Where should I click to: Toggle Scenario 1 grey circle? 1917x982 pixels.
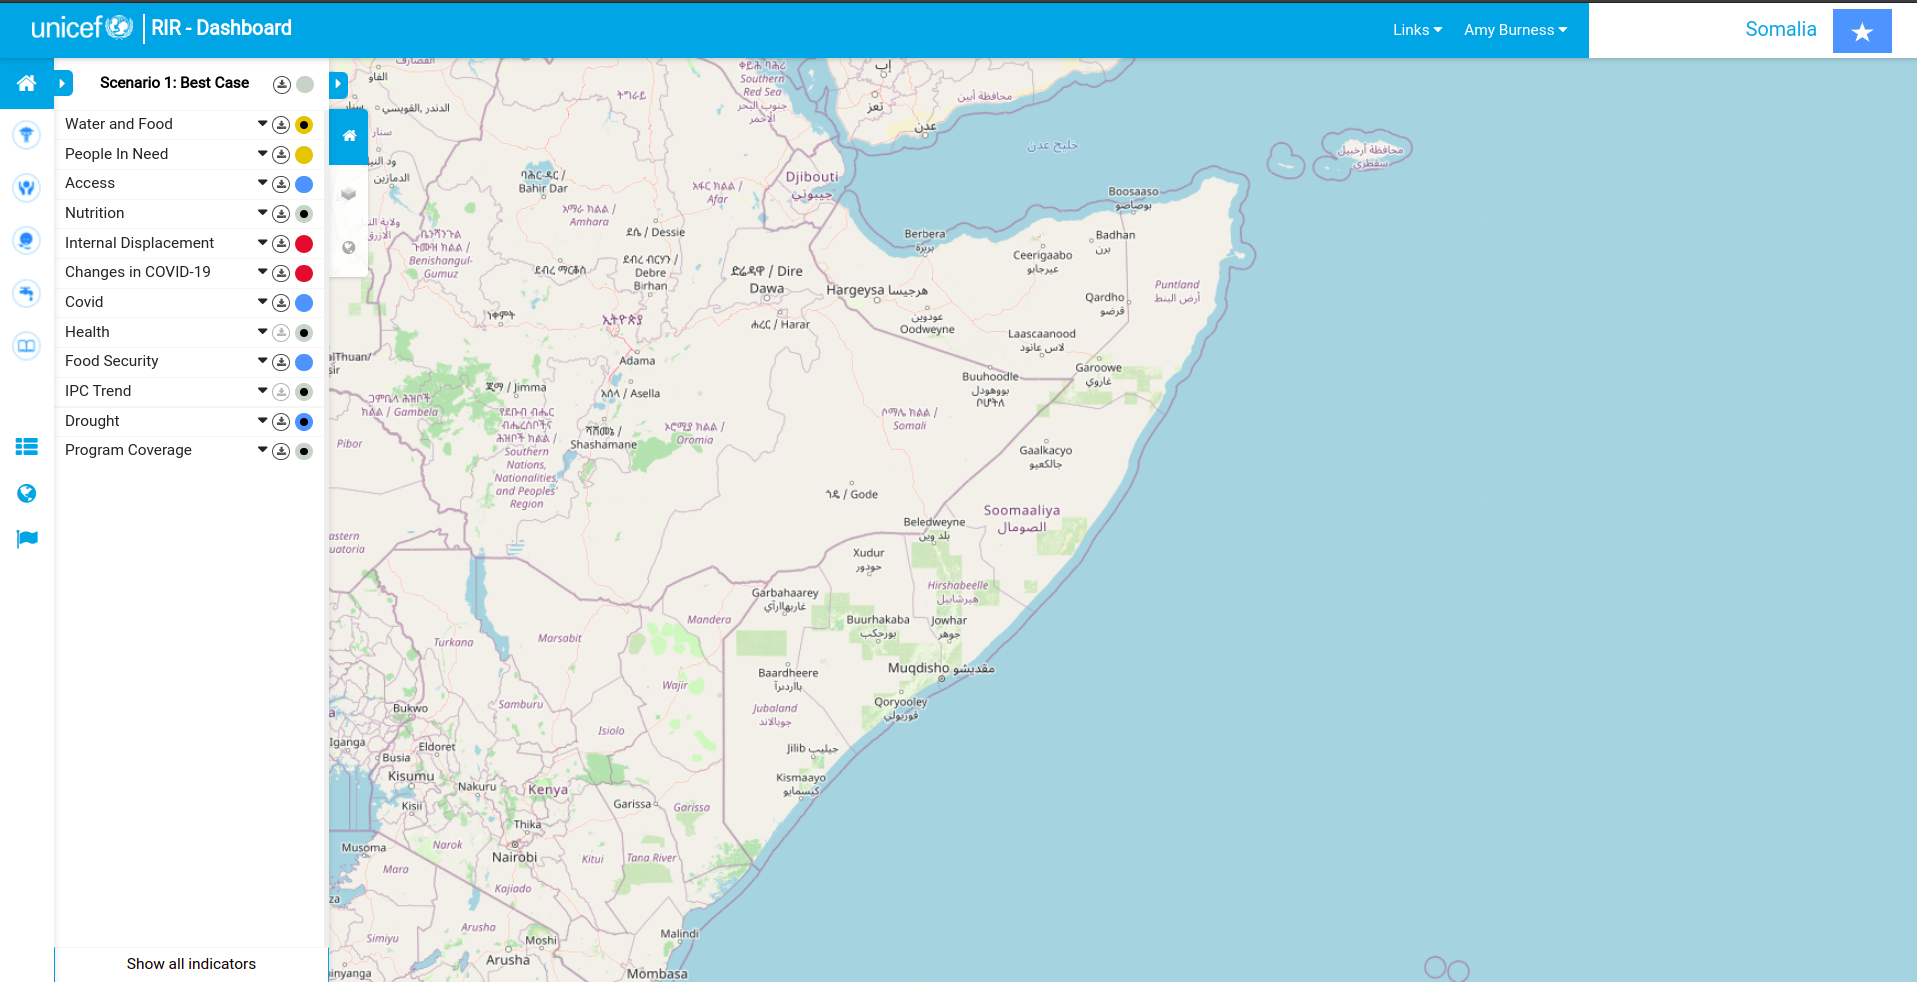305,85
